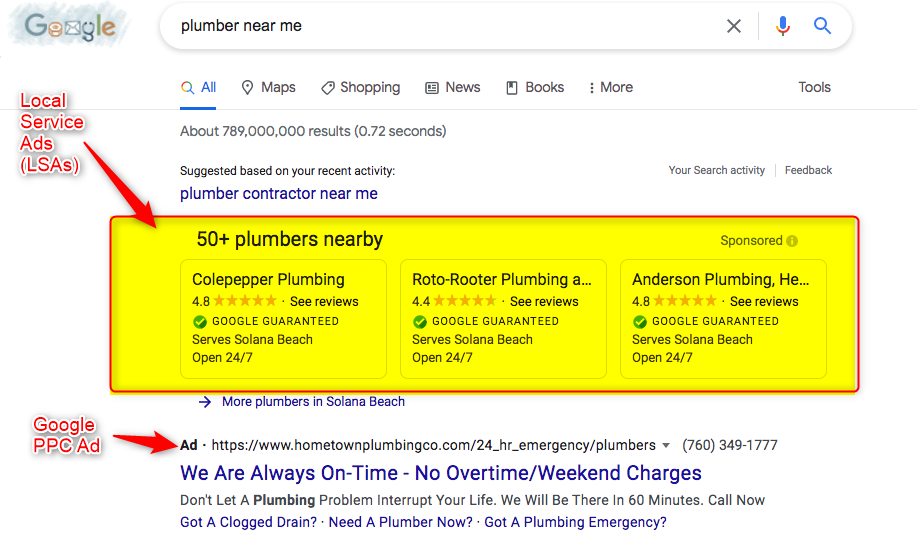The width and height of the screenshot is (917, 551).
Task: Open Anderson Plumbing listing
Action: click(x=720, y=280)
